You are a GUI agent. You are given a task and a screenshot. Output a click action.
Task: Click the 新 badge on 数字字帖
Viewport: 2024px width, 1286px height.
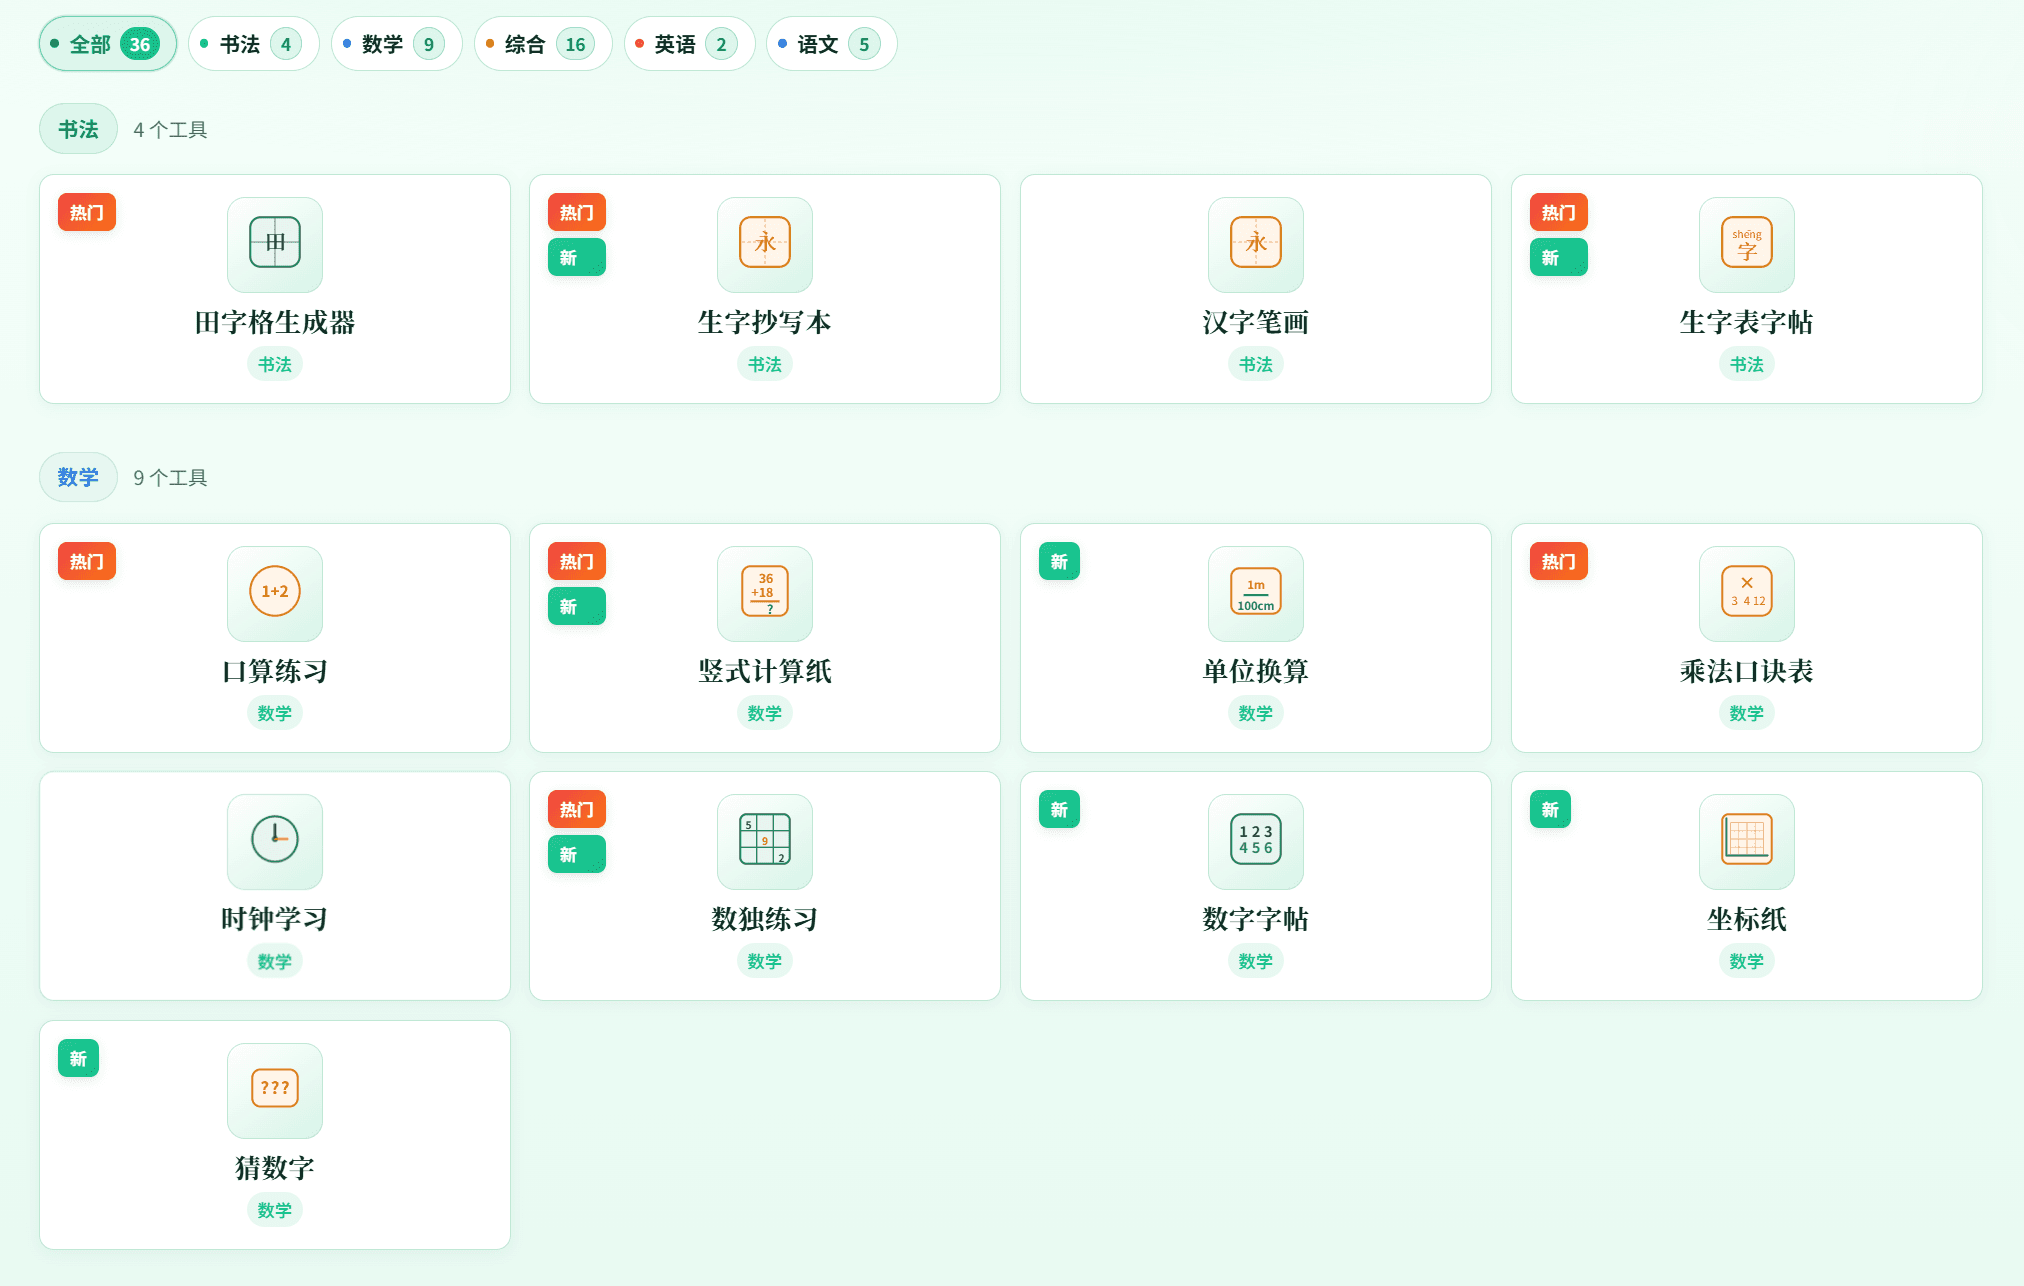tap(1060, 809)
